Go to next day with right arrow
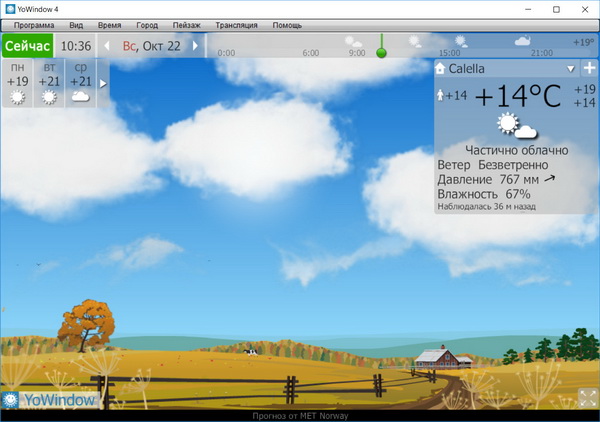 point(196,46)
